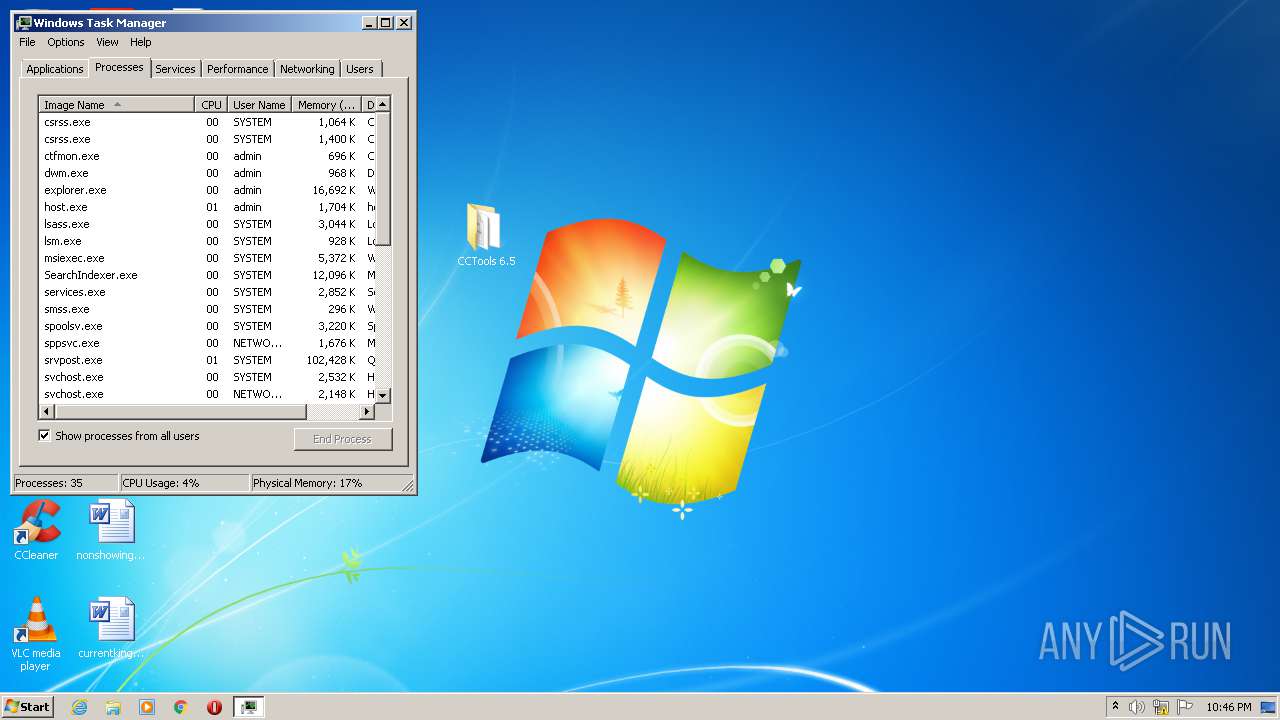Screen dimensions: 1280x720
Task: Open Windows Media Player taskbar icon
Action: coord(147,707)
